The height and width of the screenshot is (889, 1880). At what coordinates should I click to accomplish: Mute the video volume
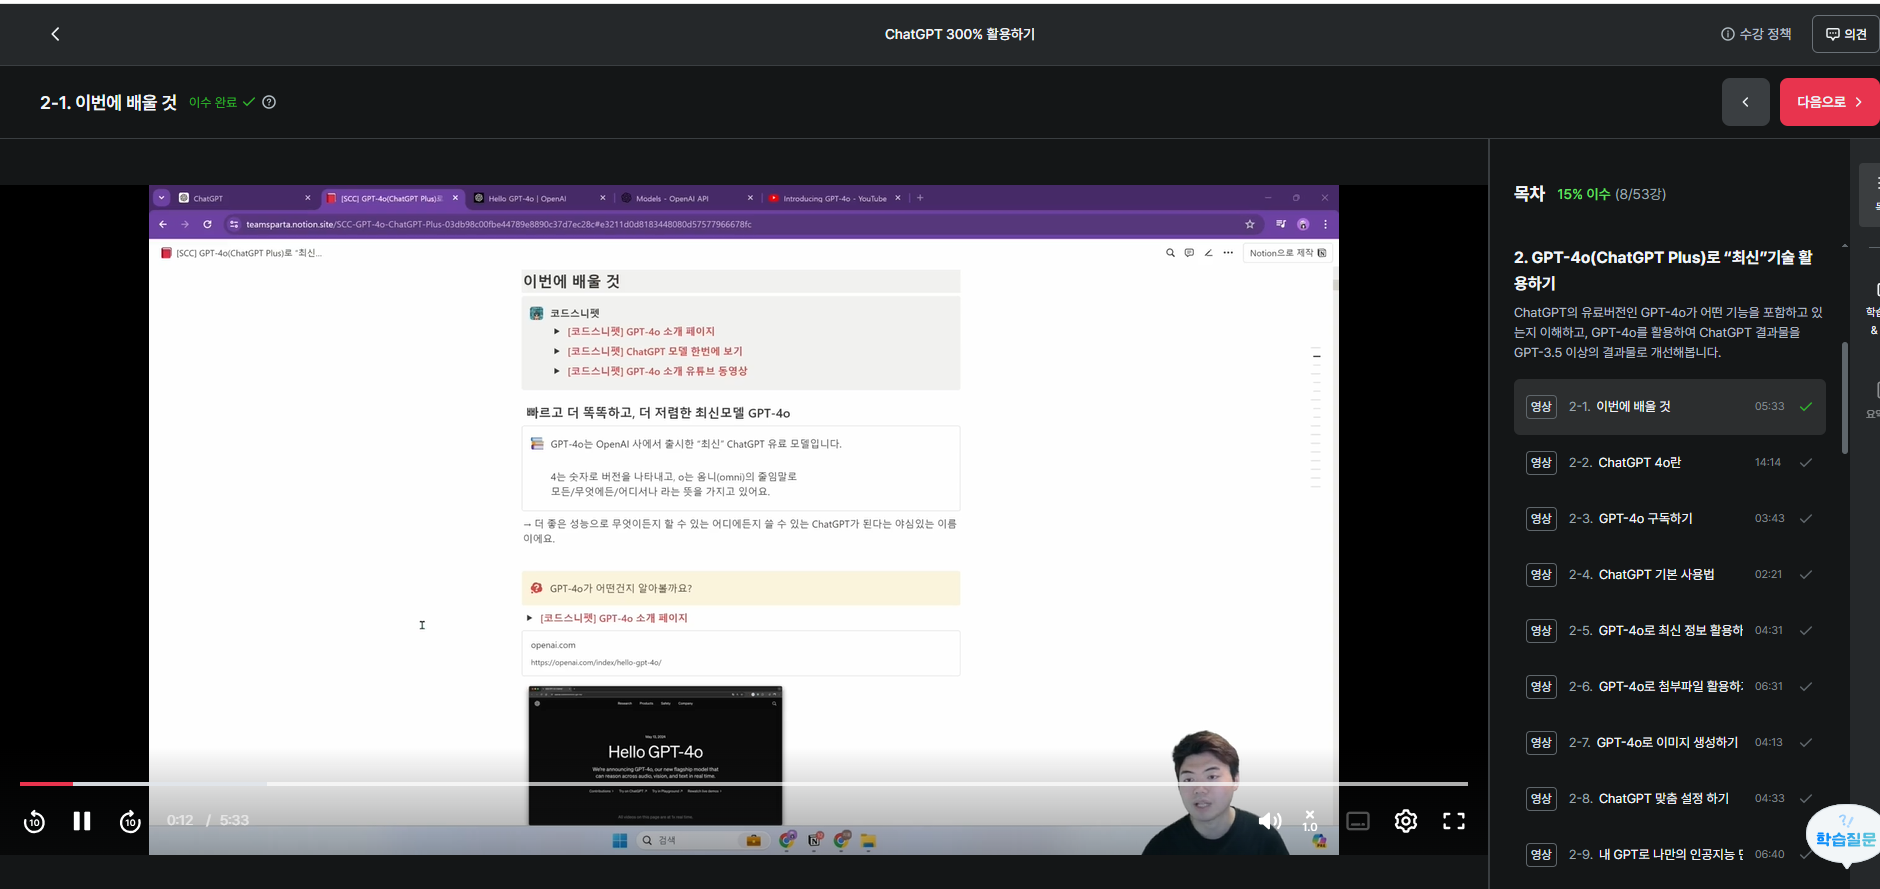[1270, 821]
